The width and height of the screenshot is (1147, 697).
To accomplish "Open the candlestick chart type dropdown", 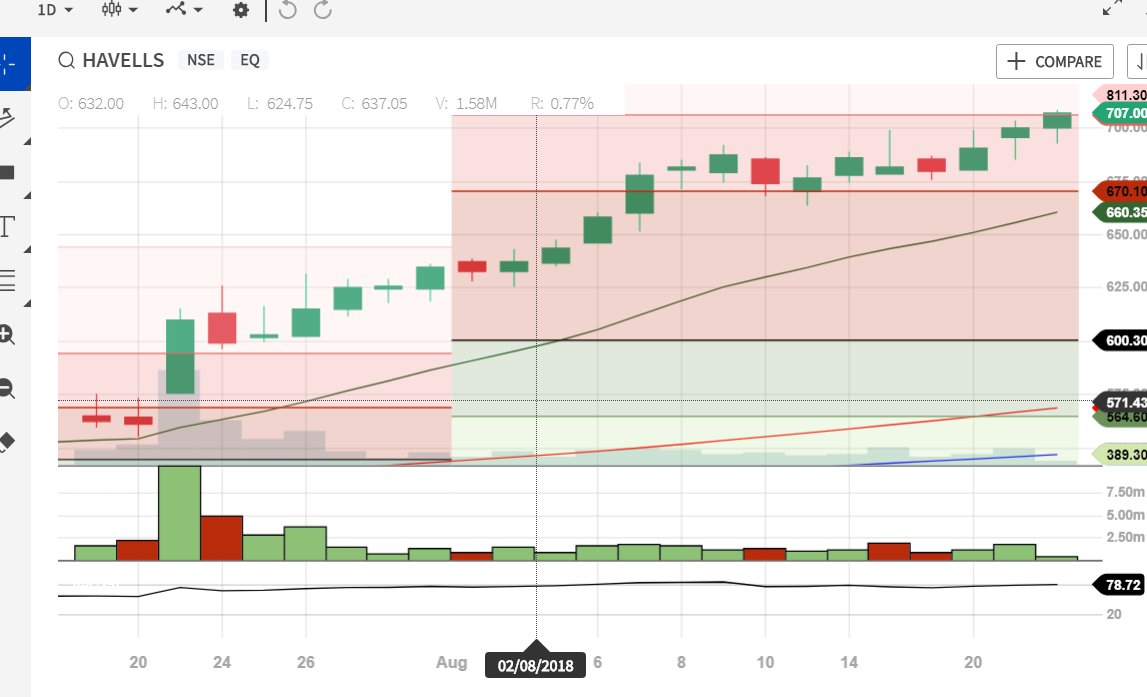I will coord(119,10).
